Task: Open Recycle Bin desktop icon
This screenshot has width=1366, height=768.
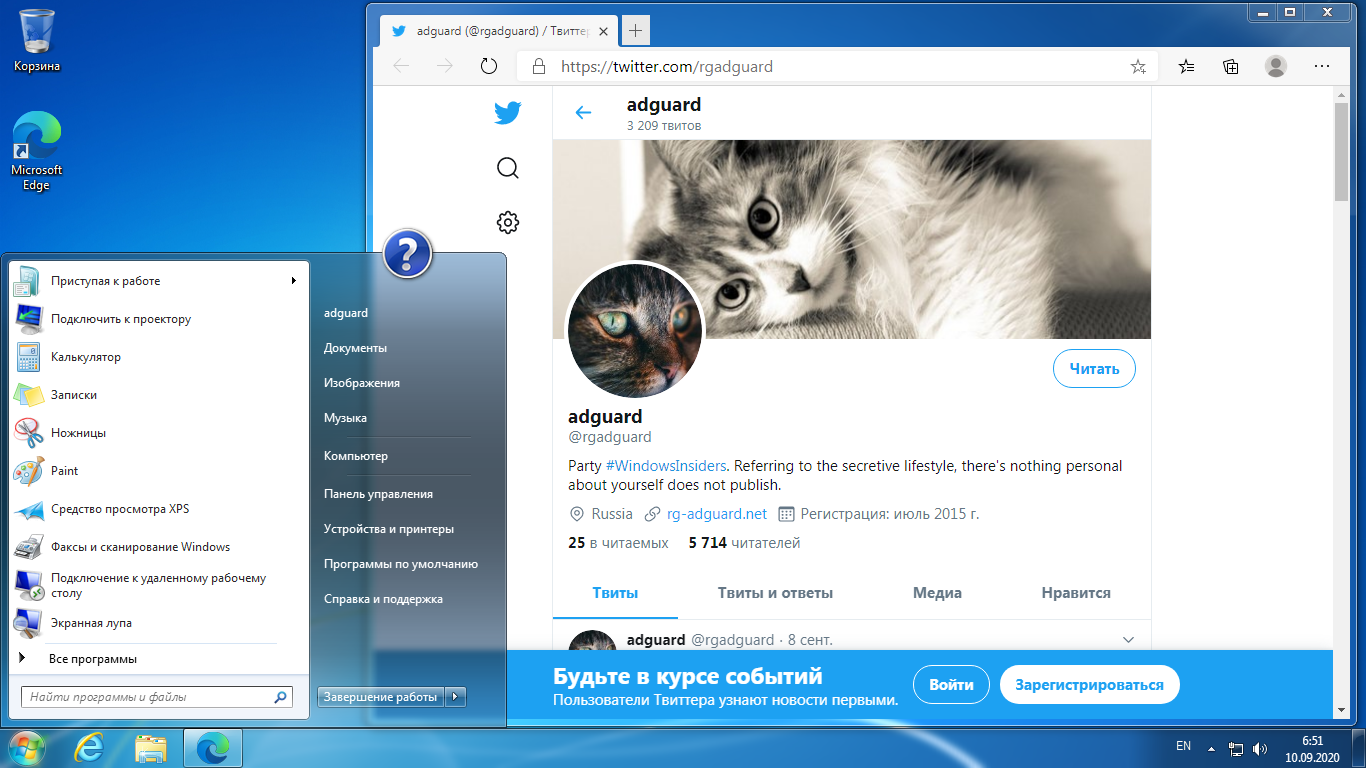Action: pos(37,41)
